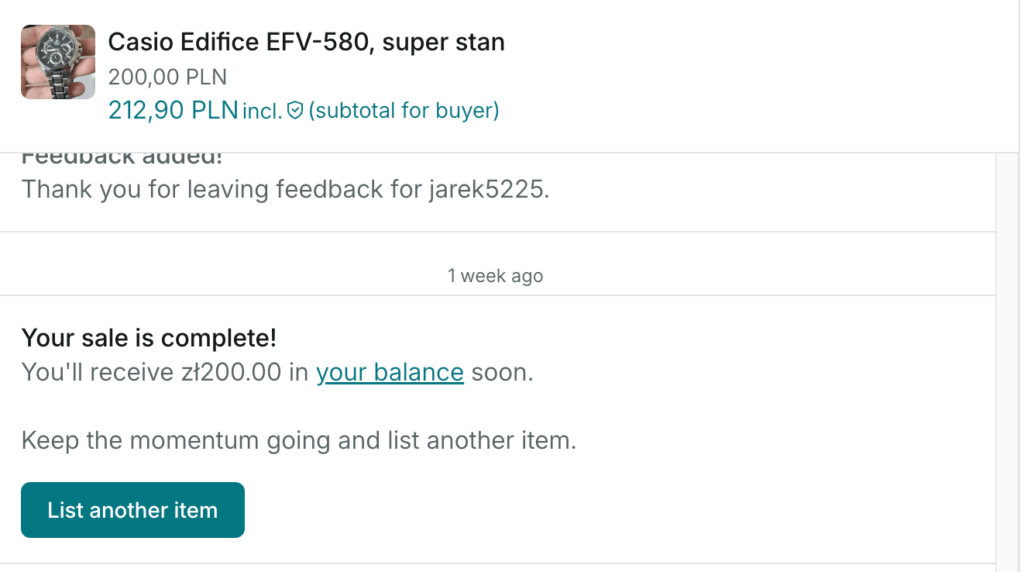Click the '(subtotal for buyer)' text
1024x572 pixels.
(x=404, y=110)
